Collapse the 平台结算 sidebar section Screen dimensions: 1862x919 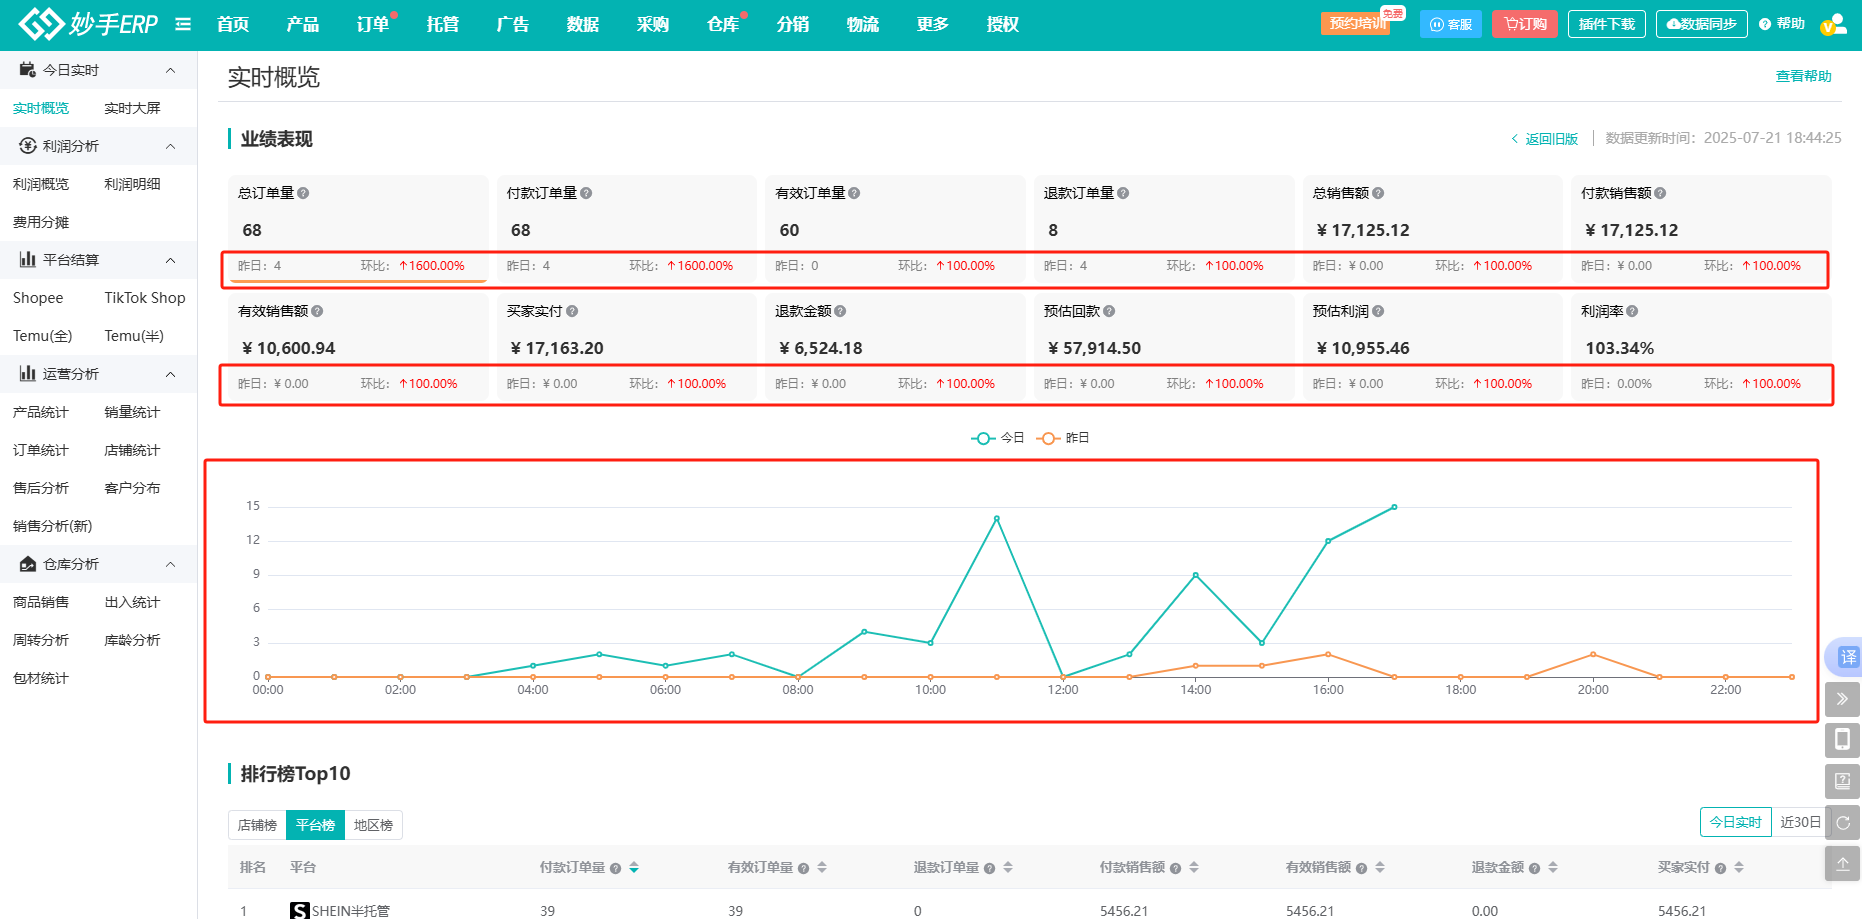point(170,260)
